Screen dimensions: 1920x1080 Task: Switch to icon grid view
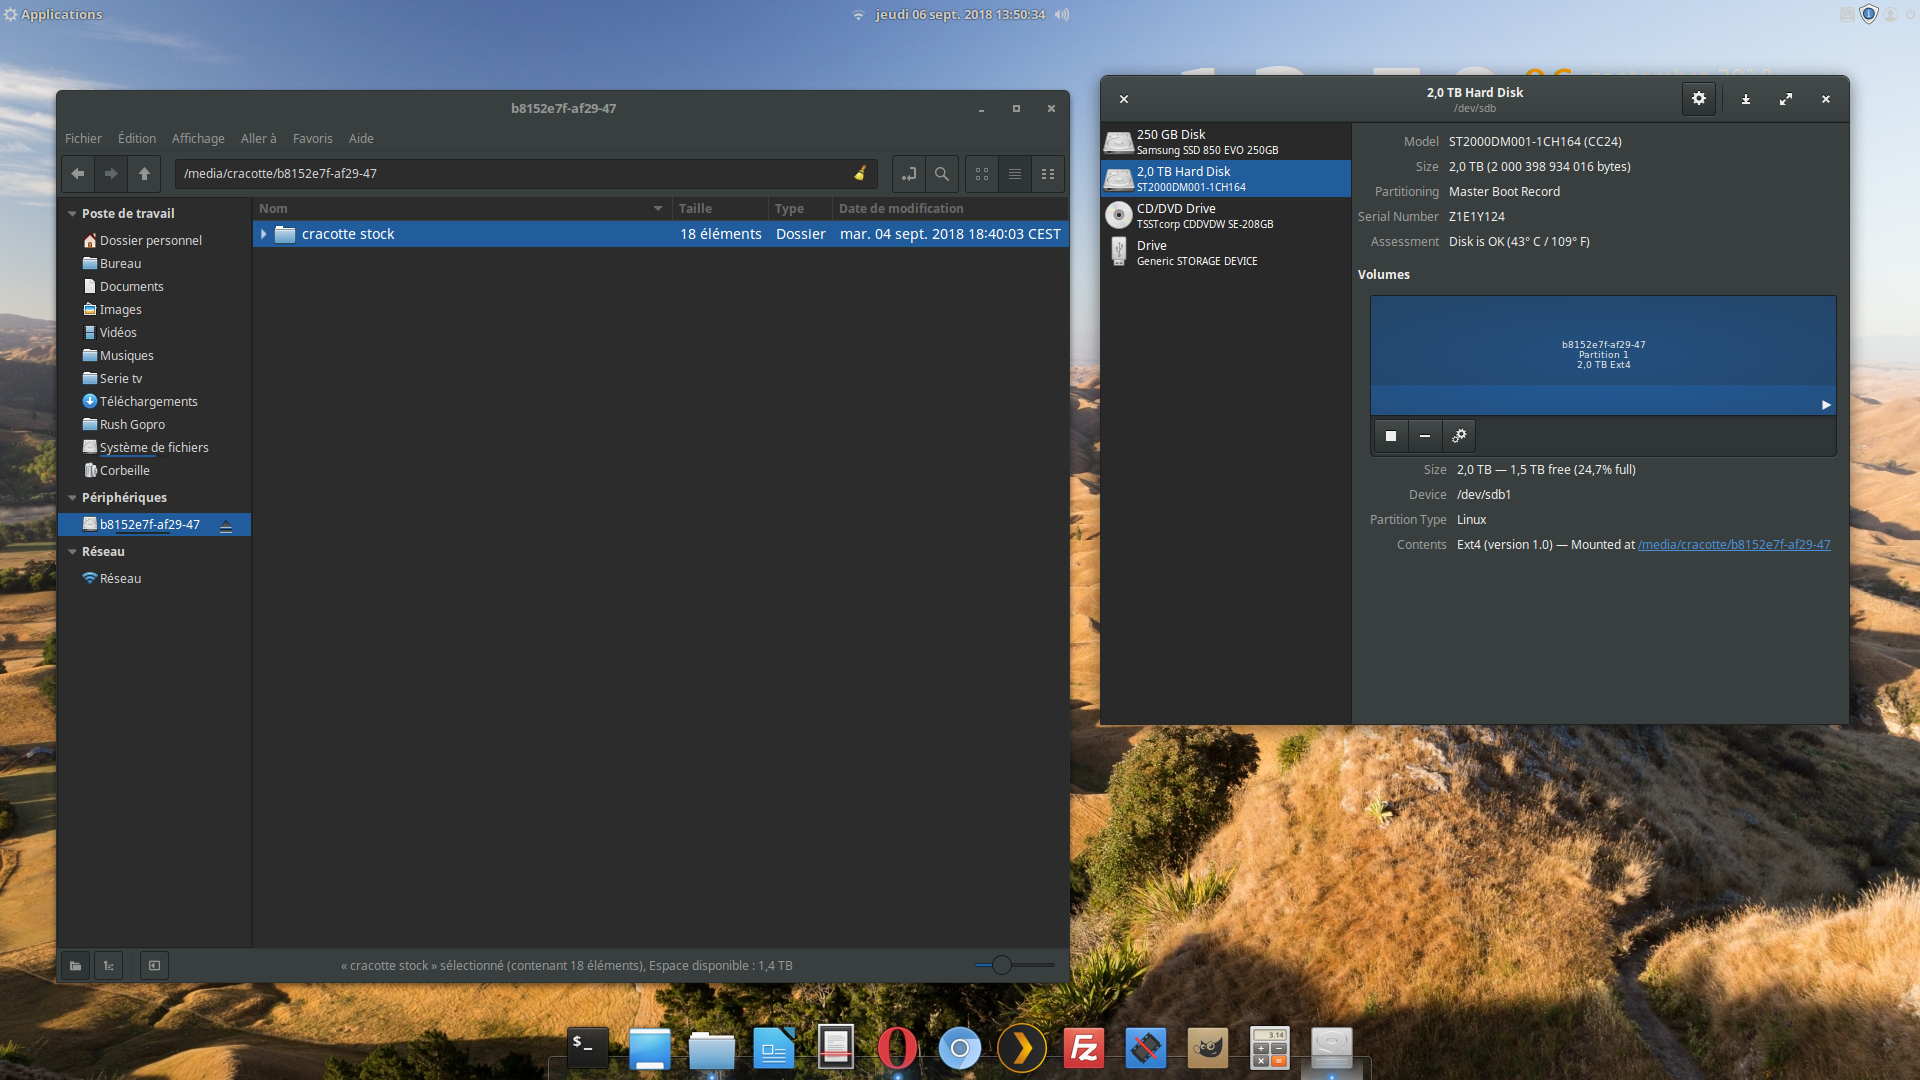pos(982,174)
